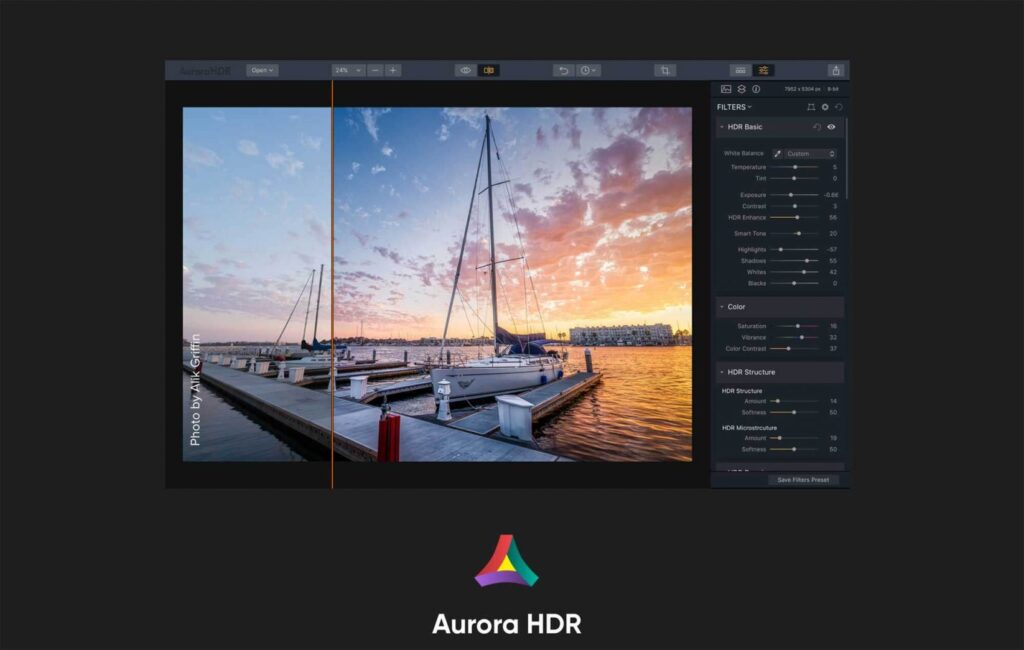Image resolution: width=1024 pixels, height=650 pixels.
Task: Click HDR Microstructure Amount slider handle
Action: coord(780,438)
